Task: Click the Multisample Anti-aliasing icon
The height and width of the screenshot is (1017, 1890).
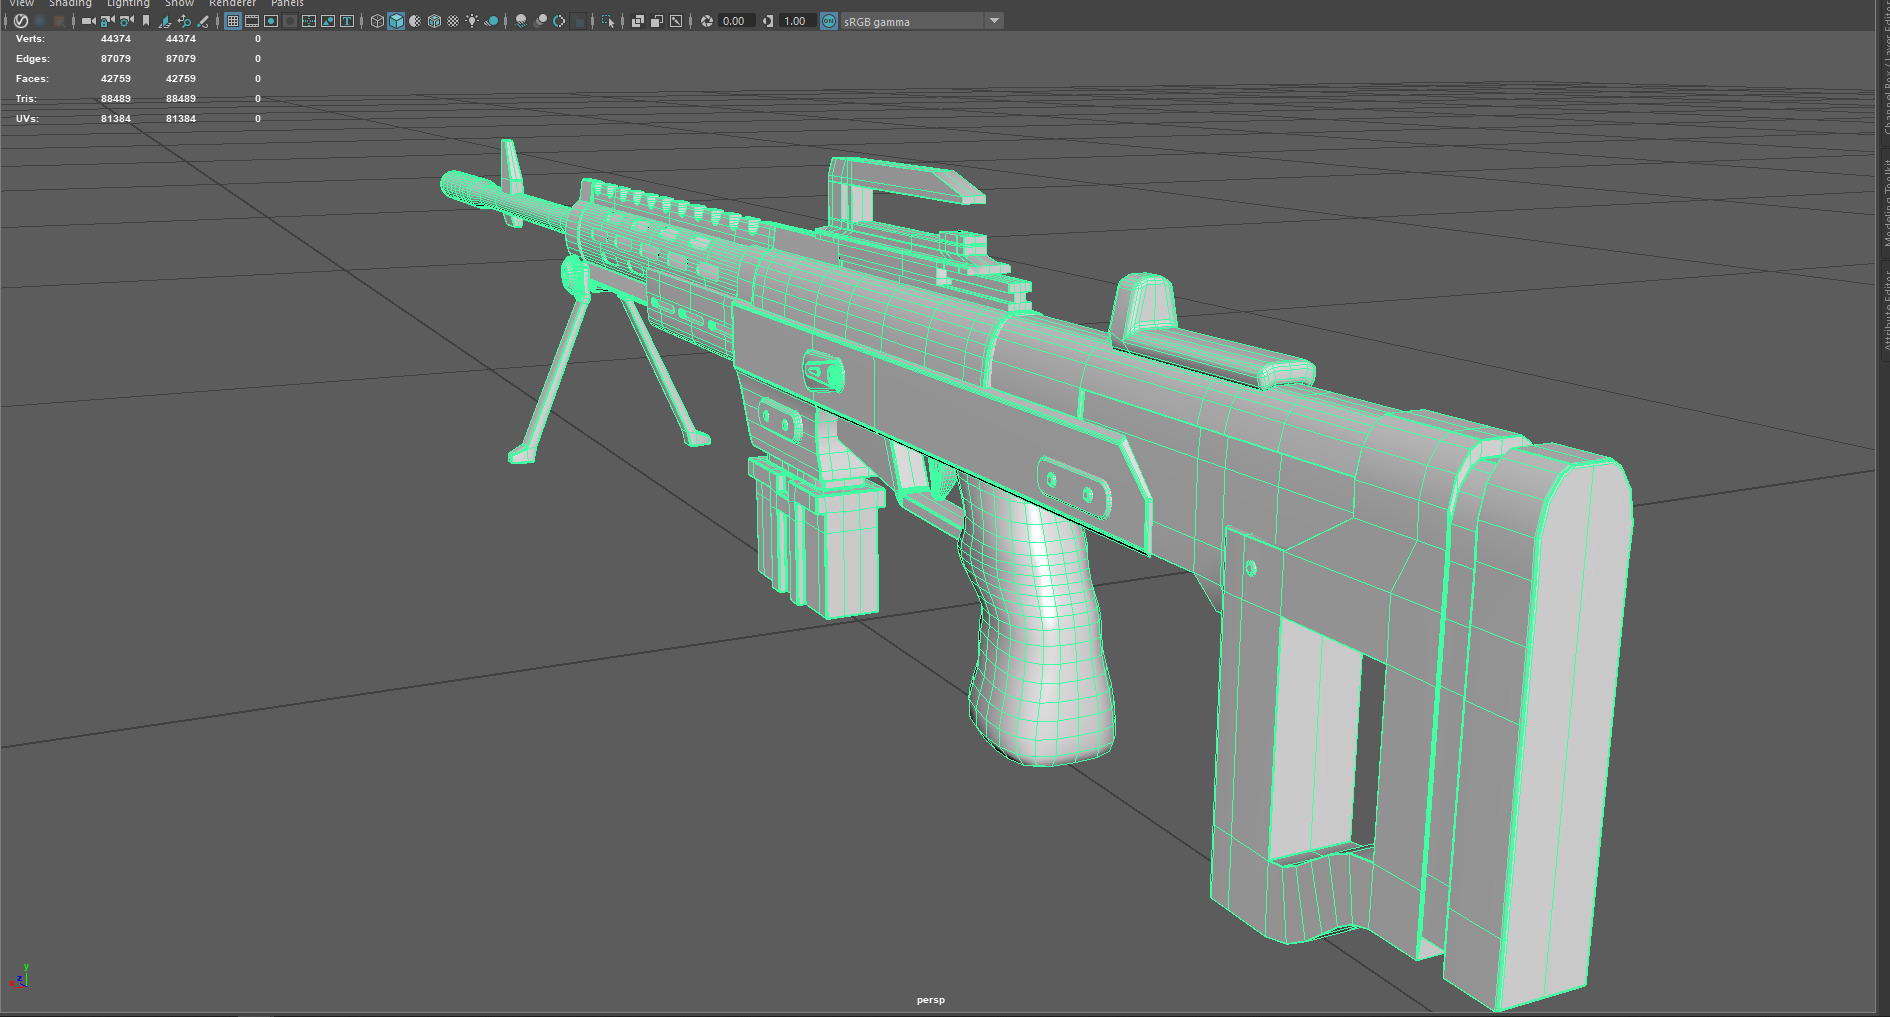Action: pos(559,21)
